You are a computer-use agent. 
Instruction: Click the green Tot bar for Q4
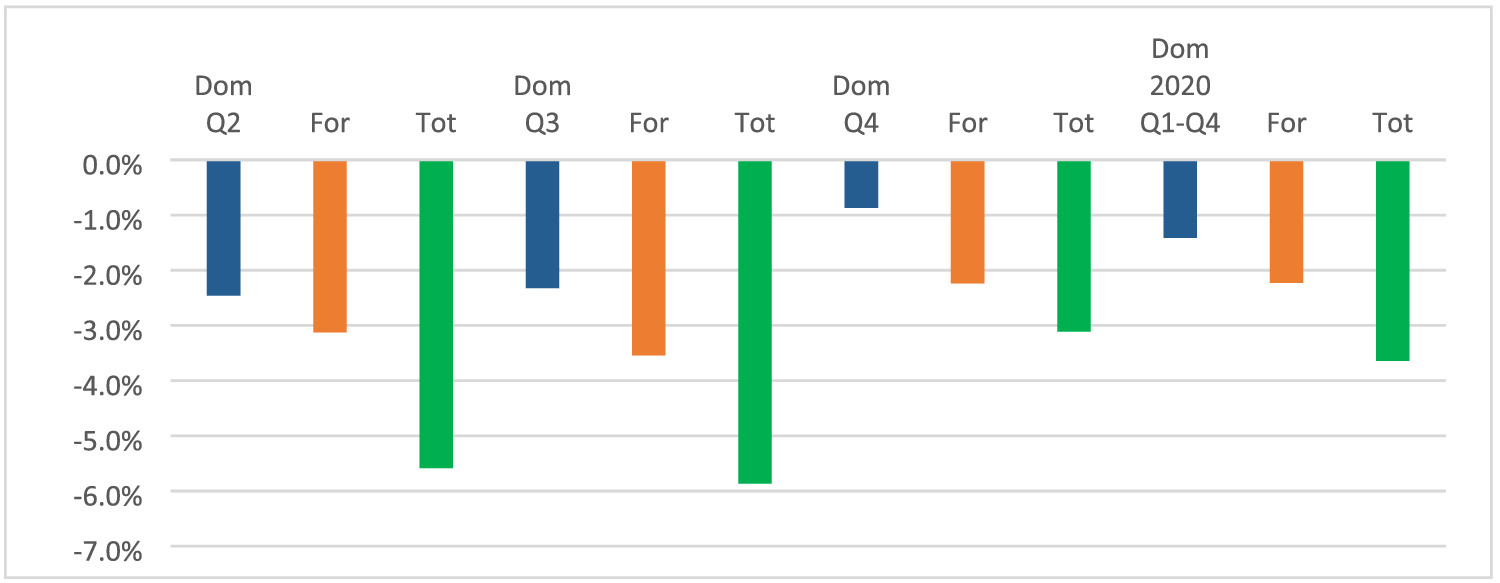click(x=1073, y=246)
